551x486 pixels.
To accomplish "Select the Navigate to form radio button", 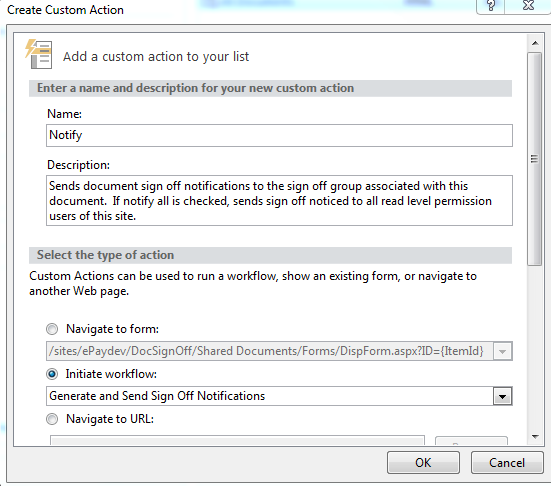I will coord(52,329).
